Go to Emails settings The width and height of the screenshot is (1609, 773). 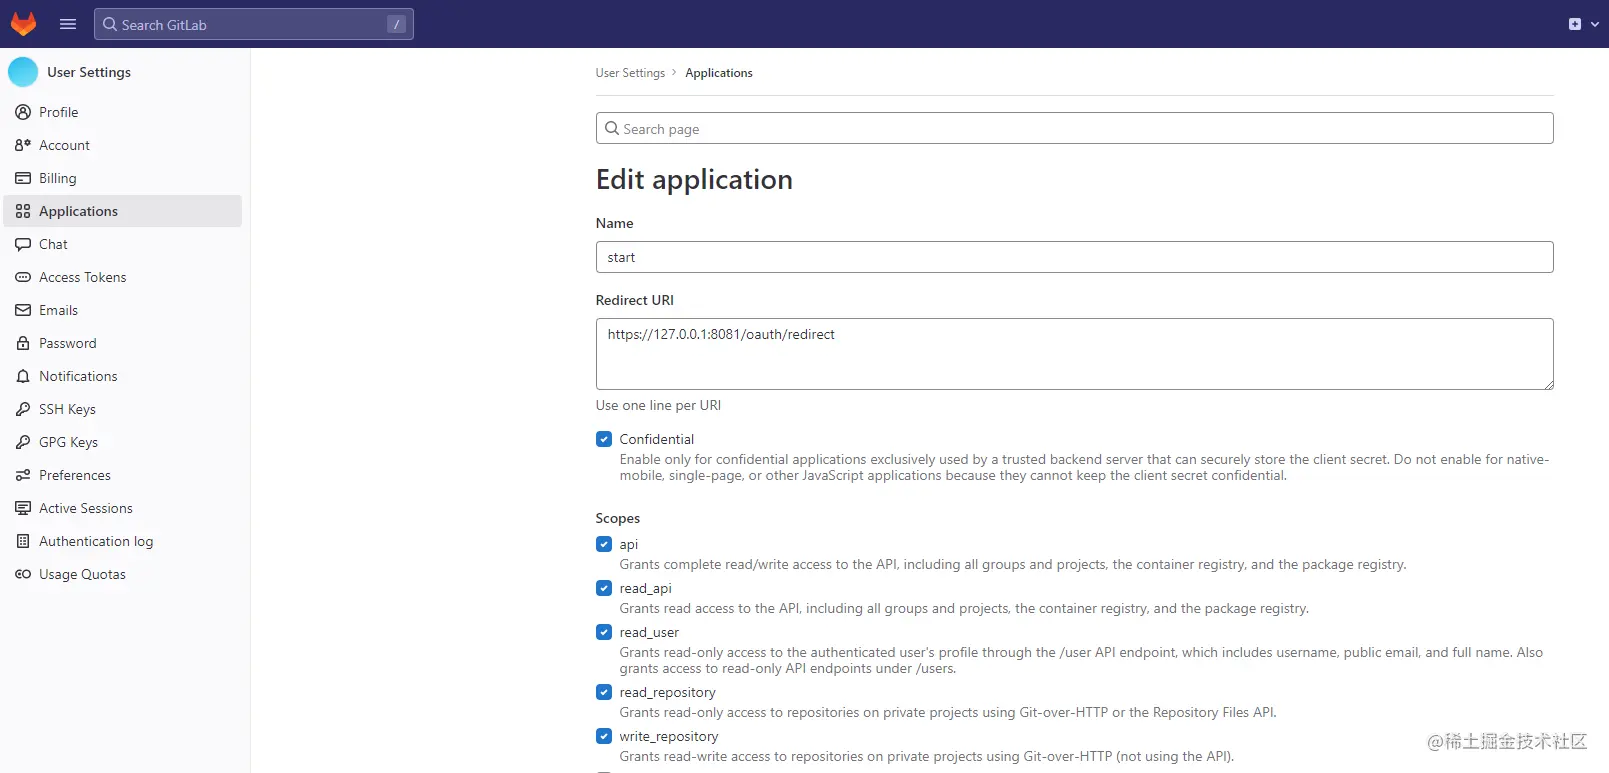coord(123,310)
